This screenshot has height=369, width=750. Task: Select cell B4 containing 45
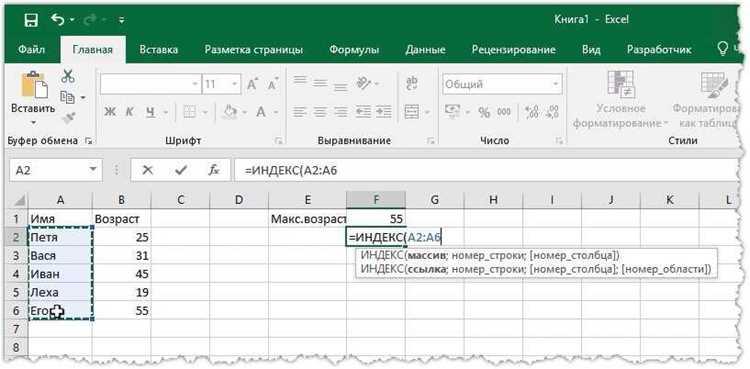[x=122, y=274]
